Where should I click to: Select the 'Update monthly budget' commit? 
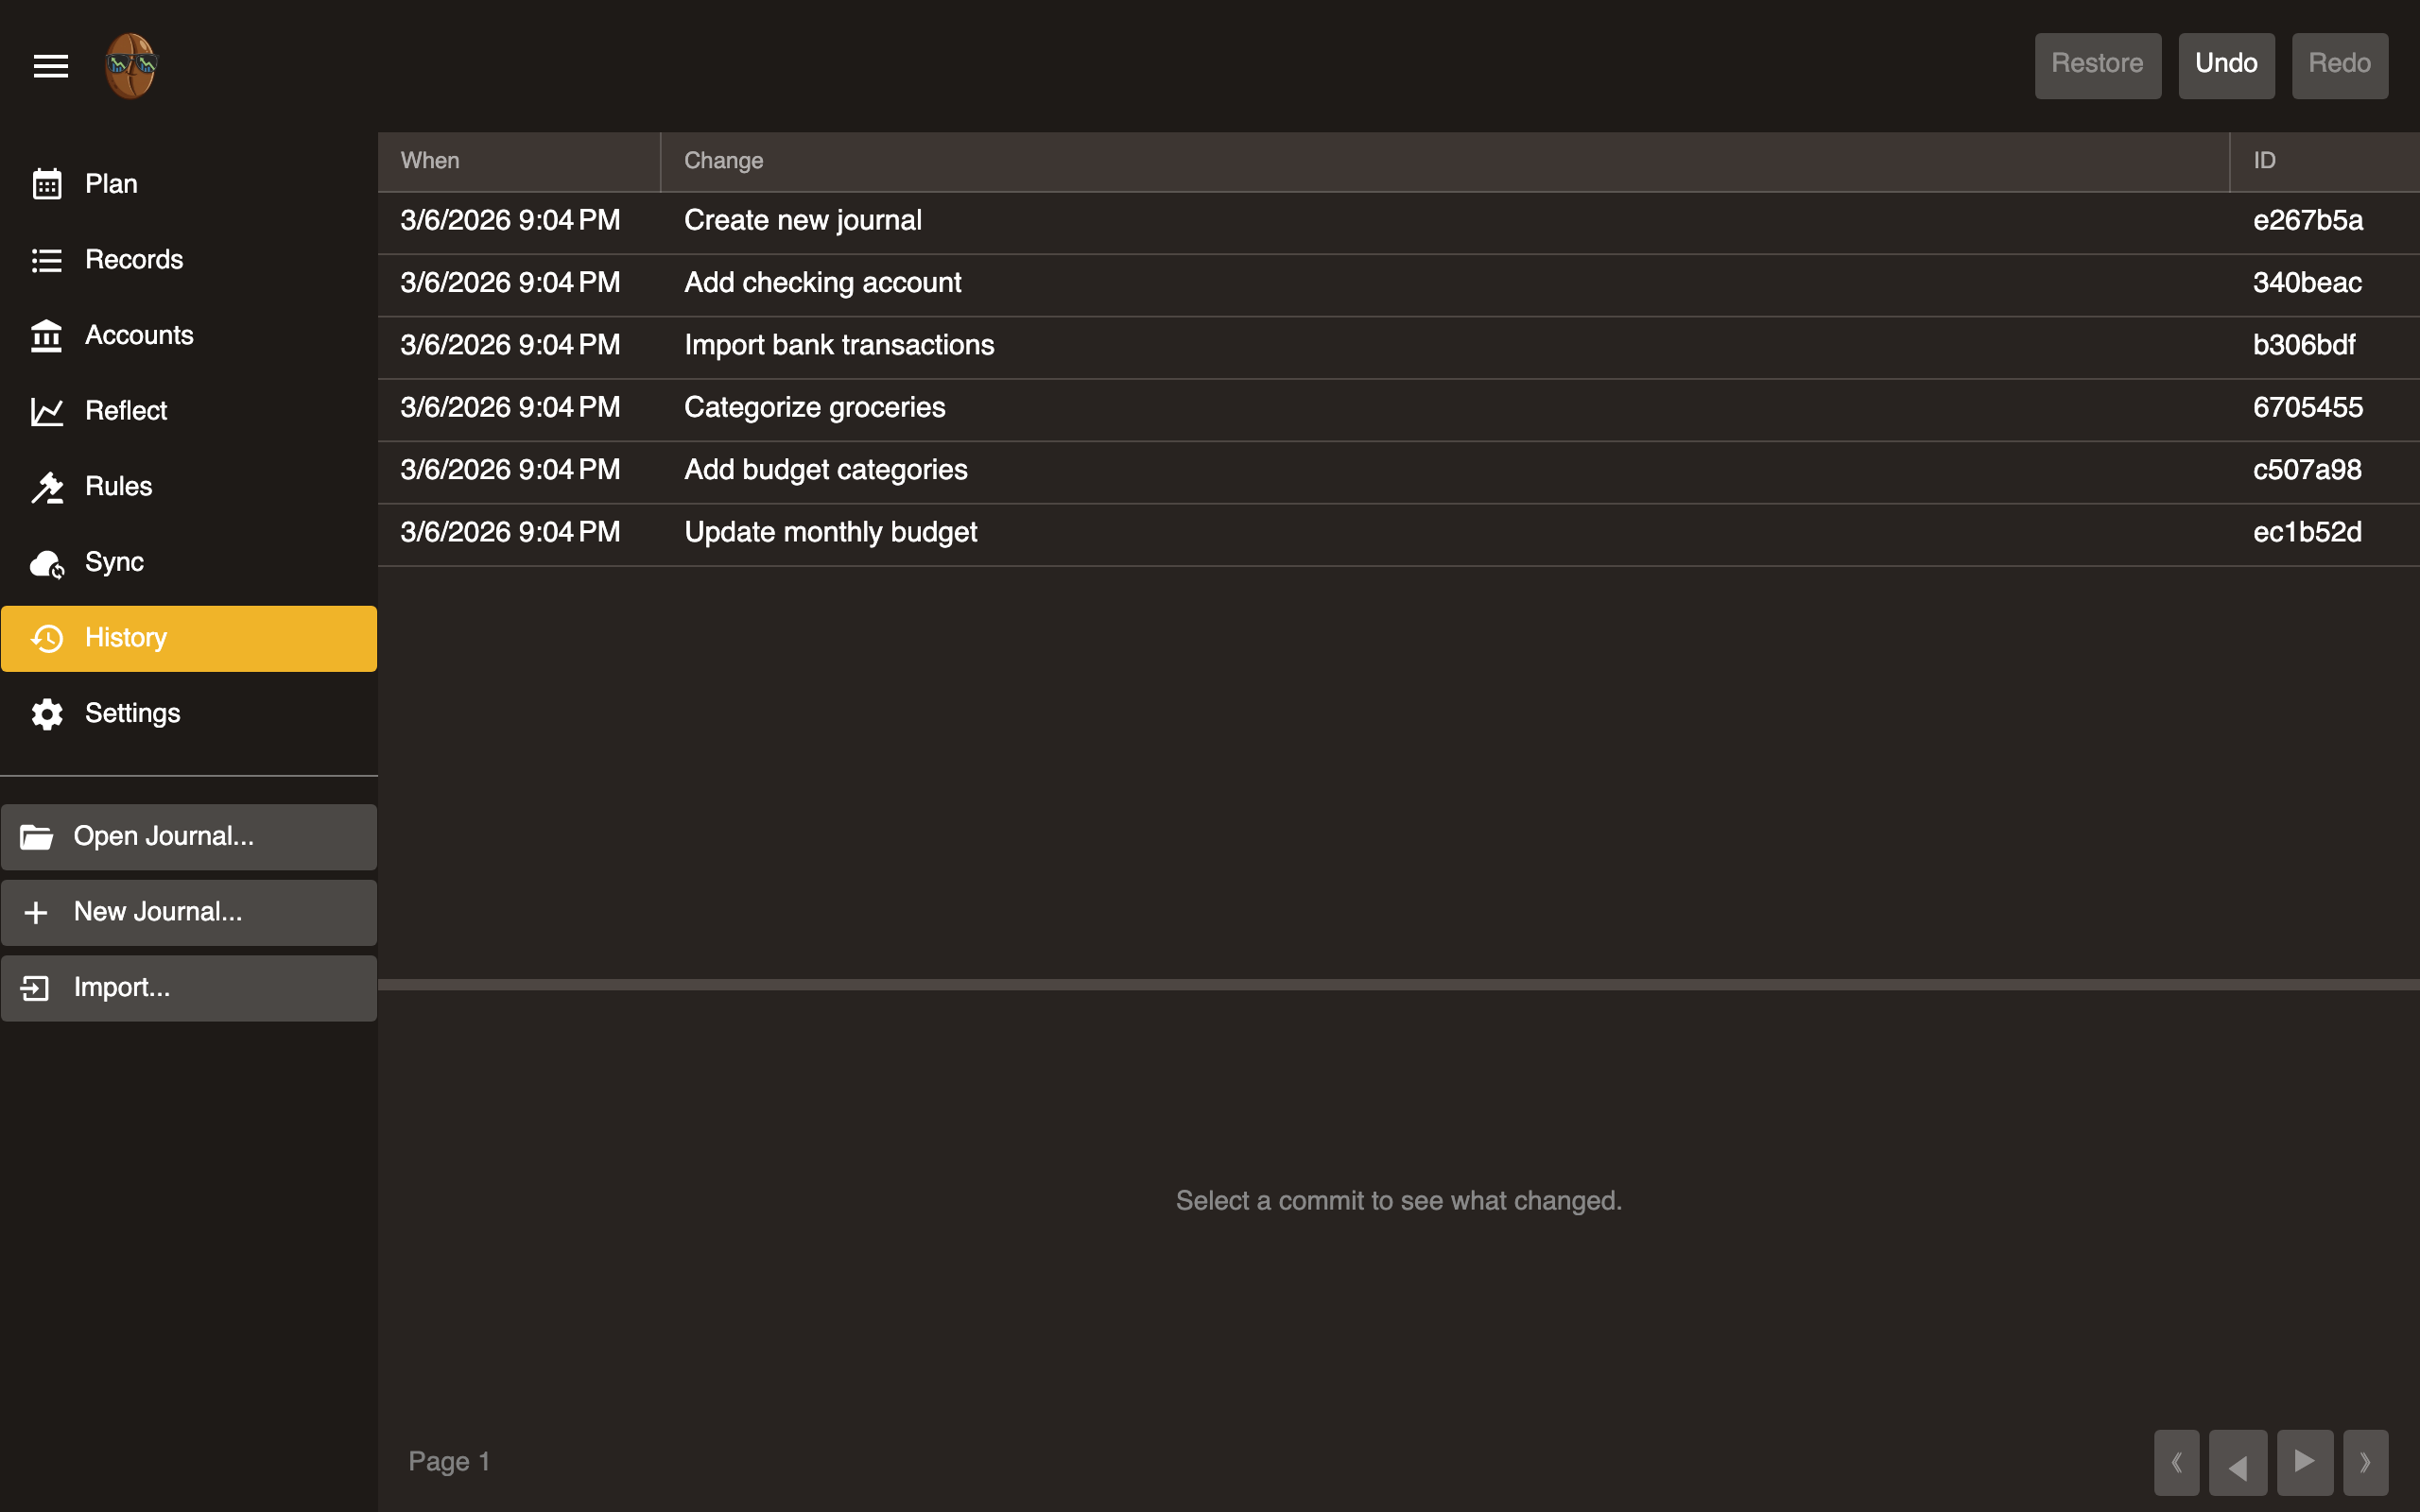830,533
